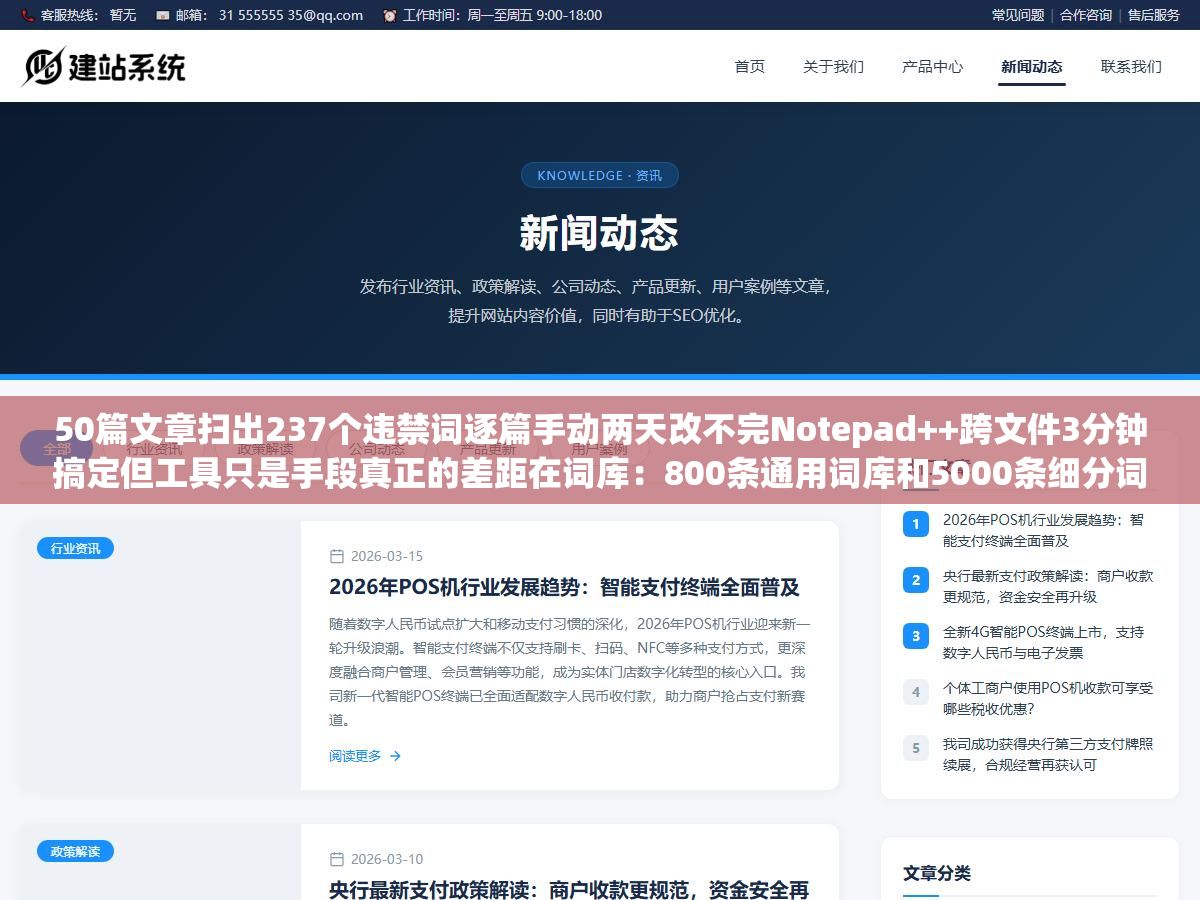Click the 建站系统 site logo

click(104, 66)
